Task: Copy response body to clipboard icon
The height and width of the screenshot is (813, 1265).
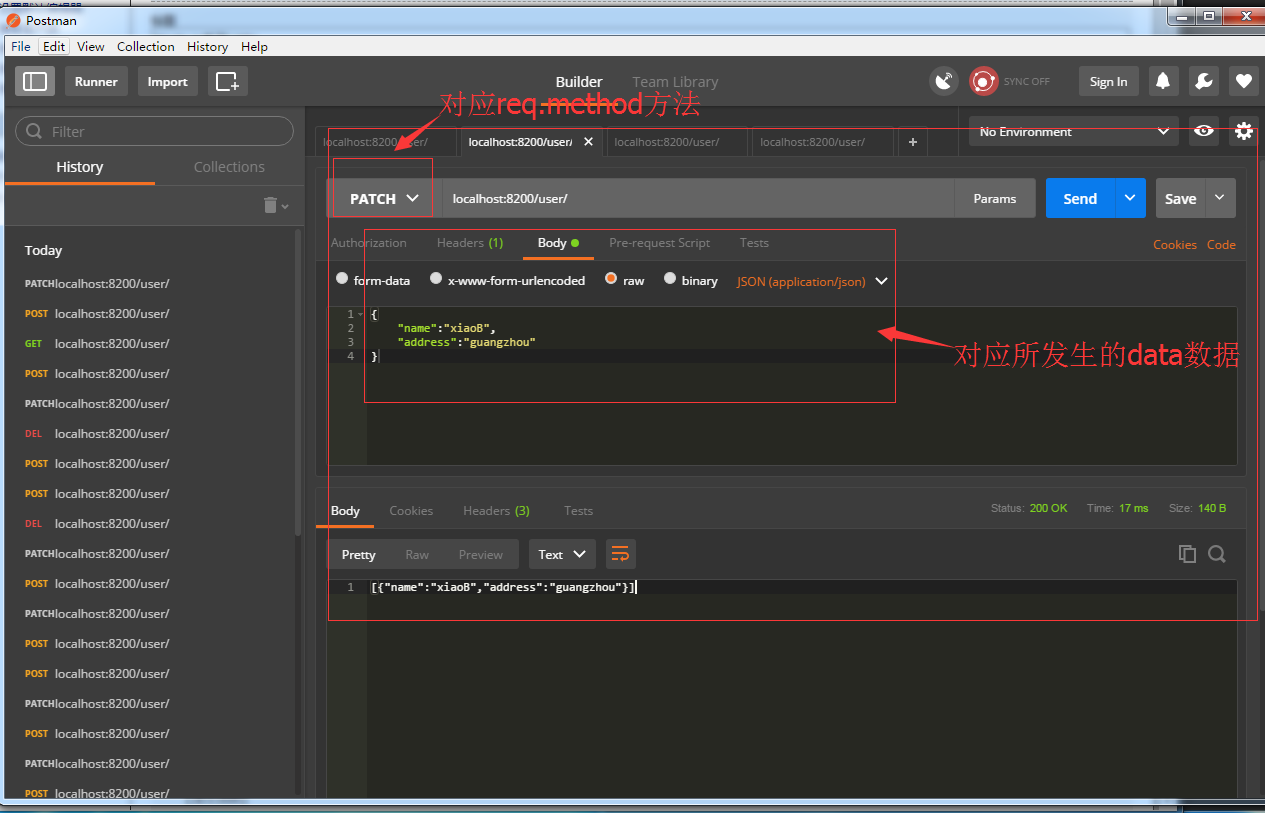Action: point(1187,554)
